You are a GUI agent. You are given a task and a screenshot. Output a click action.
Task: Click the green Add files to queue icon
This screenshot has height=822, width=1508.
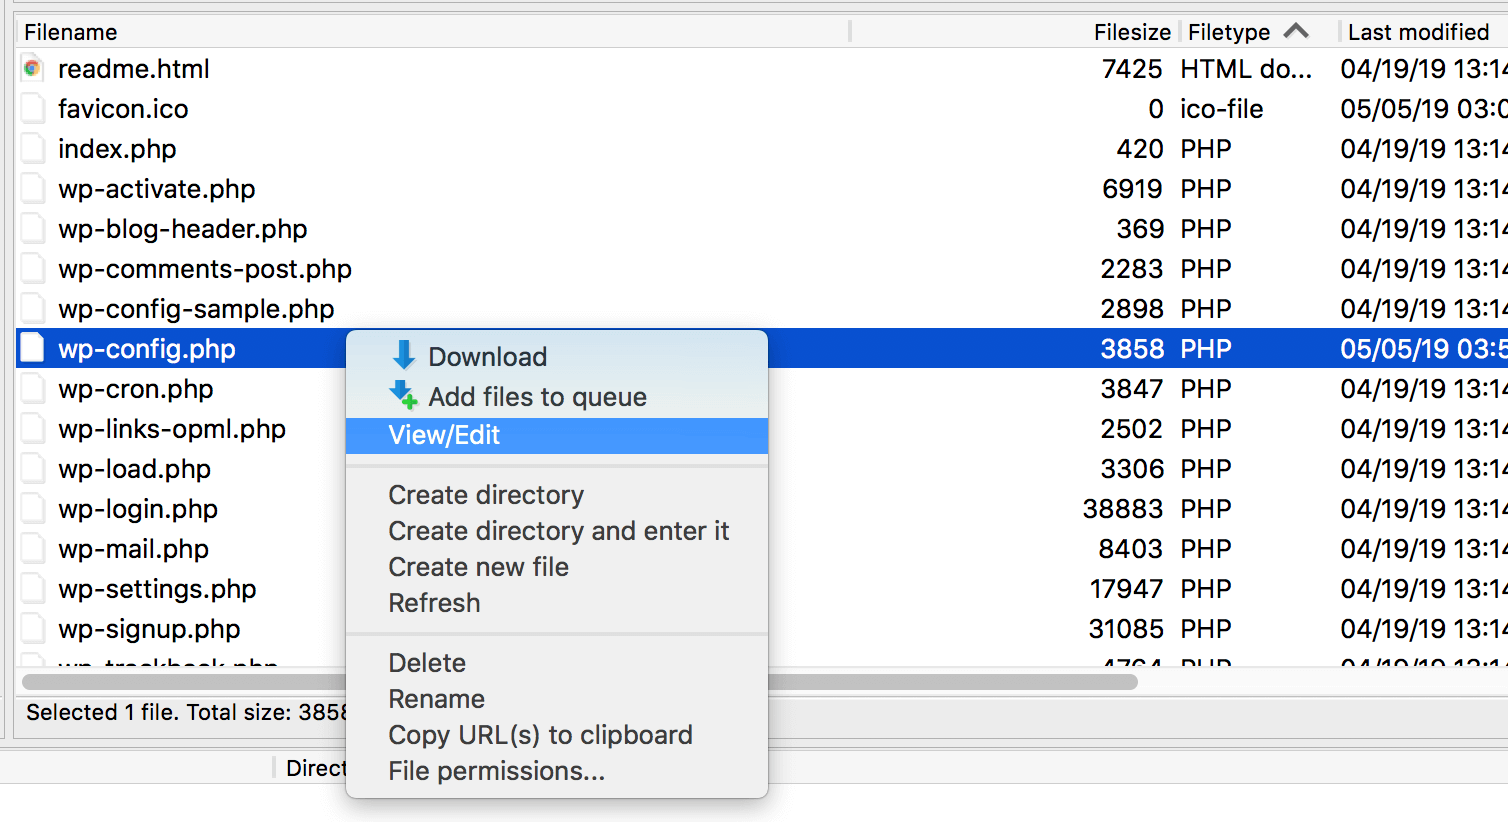click(x=404, y=396)
